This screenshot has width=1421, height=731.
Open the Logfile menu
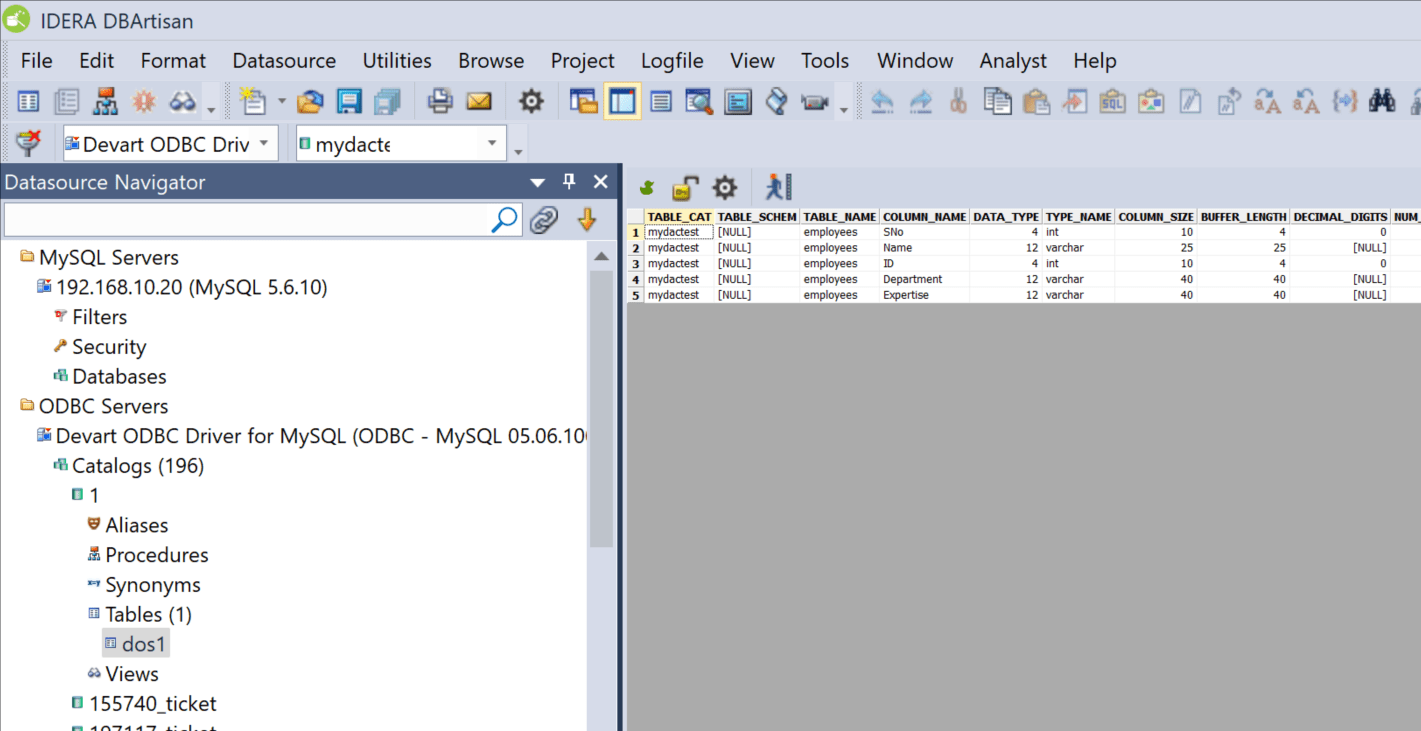pos(671,61)
